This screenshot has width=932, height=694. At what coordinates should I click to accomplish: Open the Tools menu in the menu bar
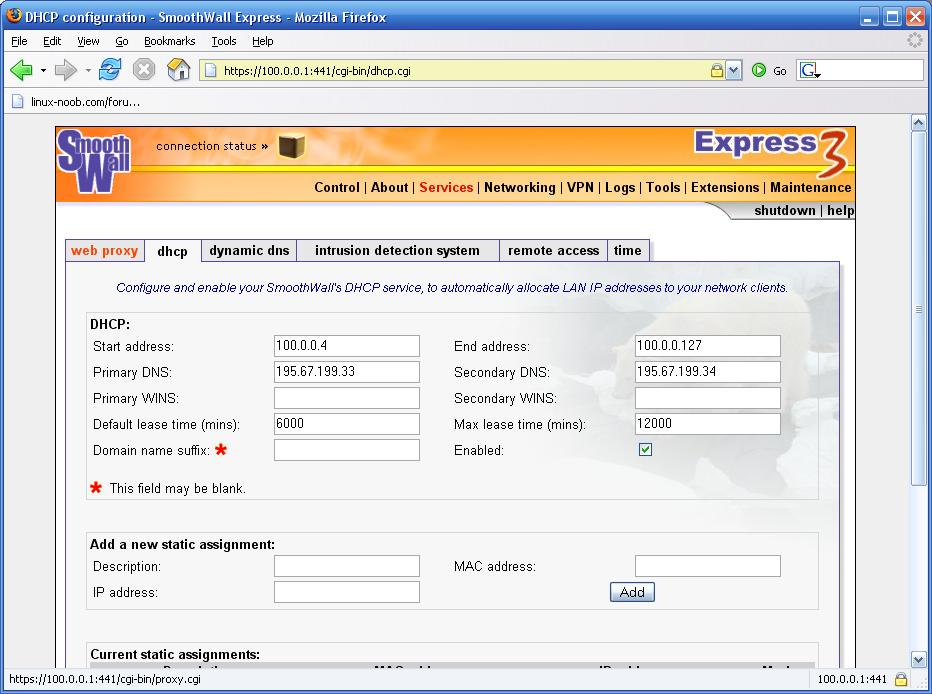[224, 41]
